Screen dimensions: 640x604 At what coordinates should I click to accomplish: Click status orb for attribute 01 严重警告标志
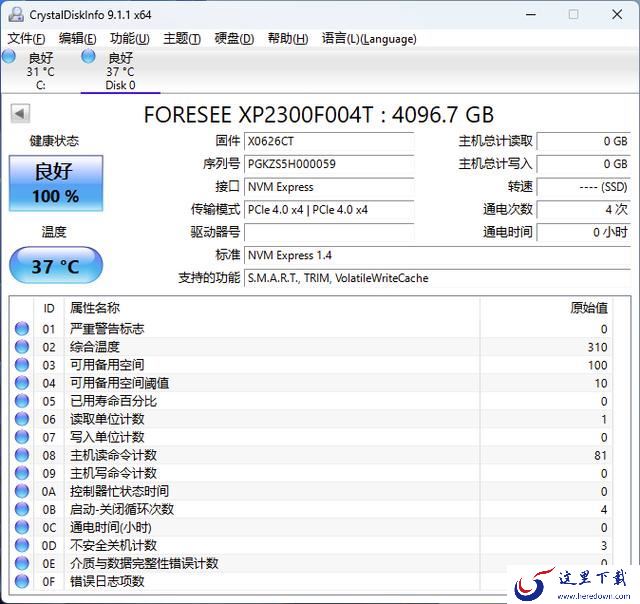click(x=22, y=329)
